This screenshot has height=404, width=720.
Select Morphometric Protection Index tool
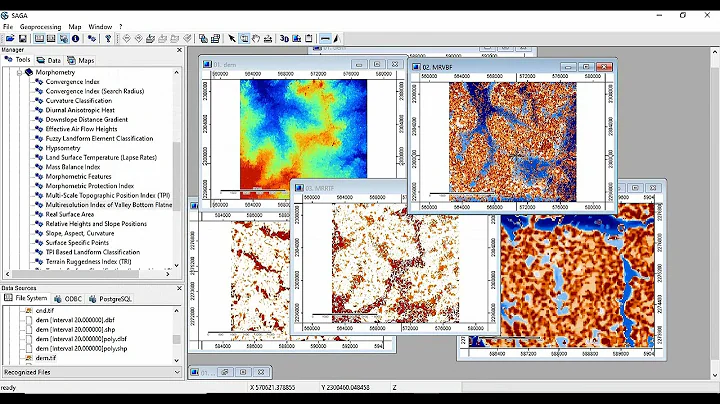pos(90,186)
